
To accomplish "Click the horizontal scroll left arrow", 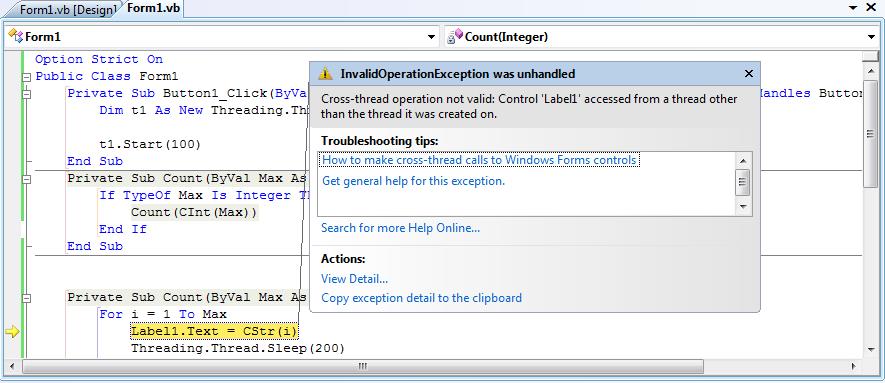I will coord(11,366).
